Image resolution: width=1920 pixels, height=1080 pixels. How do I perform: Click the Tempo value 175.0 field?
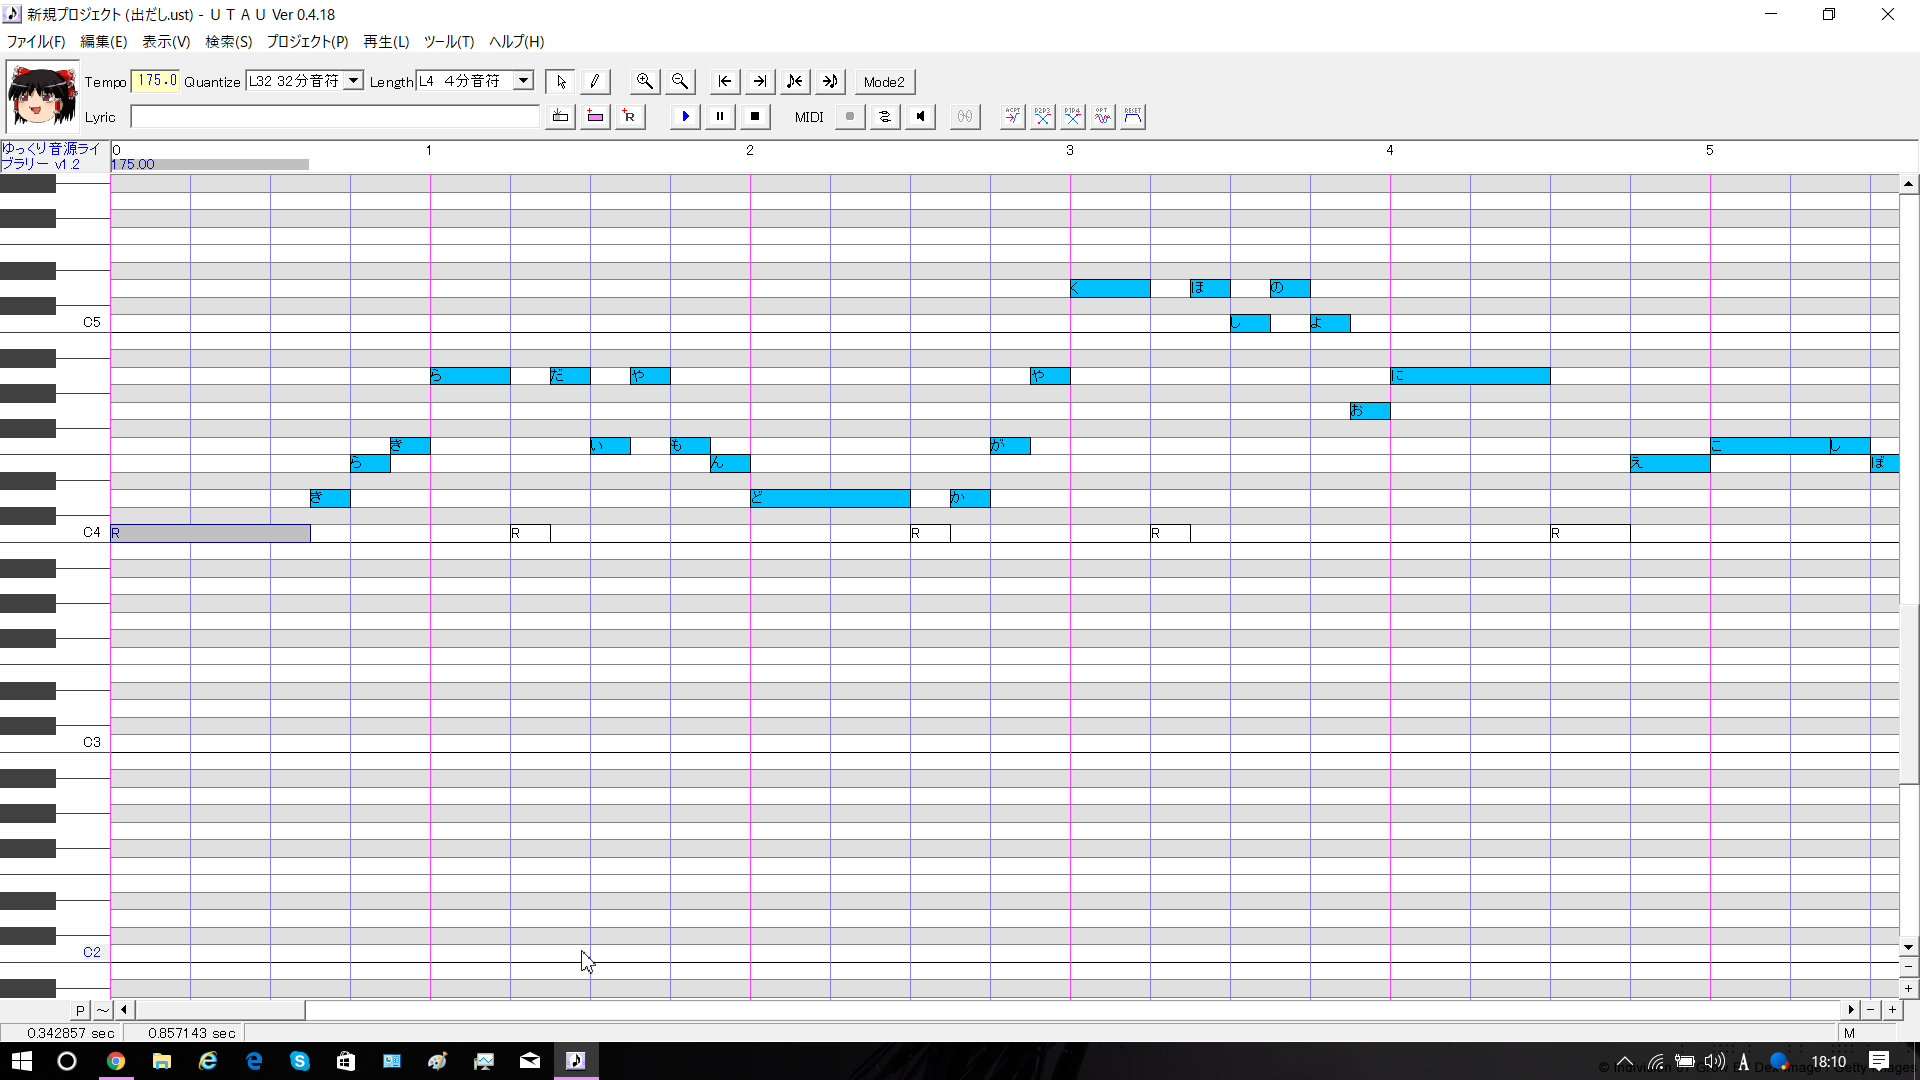point(156,81)
